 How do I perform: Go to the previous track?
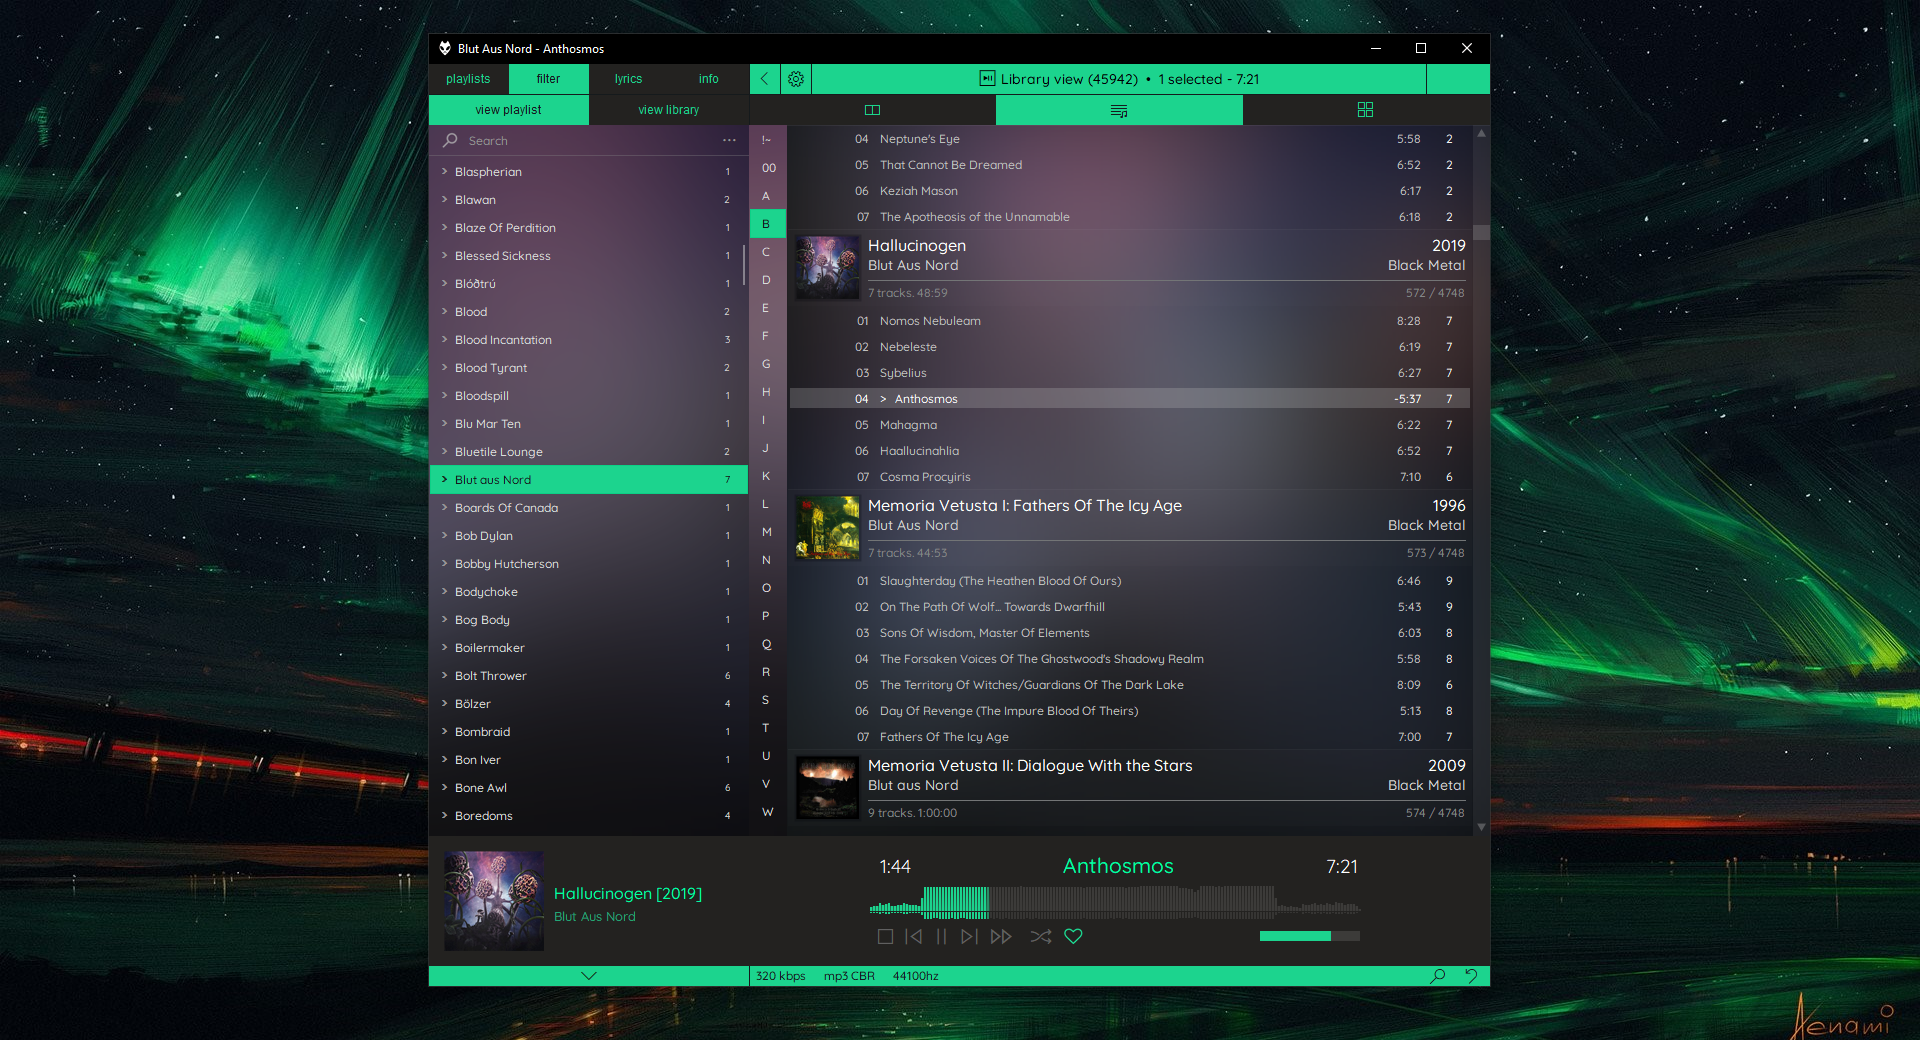tap(913, 937)
